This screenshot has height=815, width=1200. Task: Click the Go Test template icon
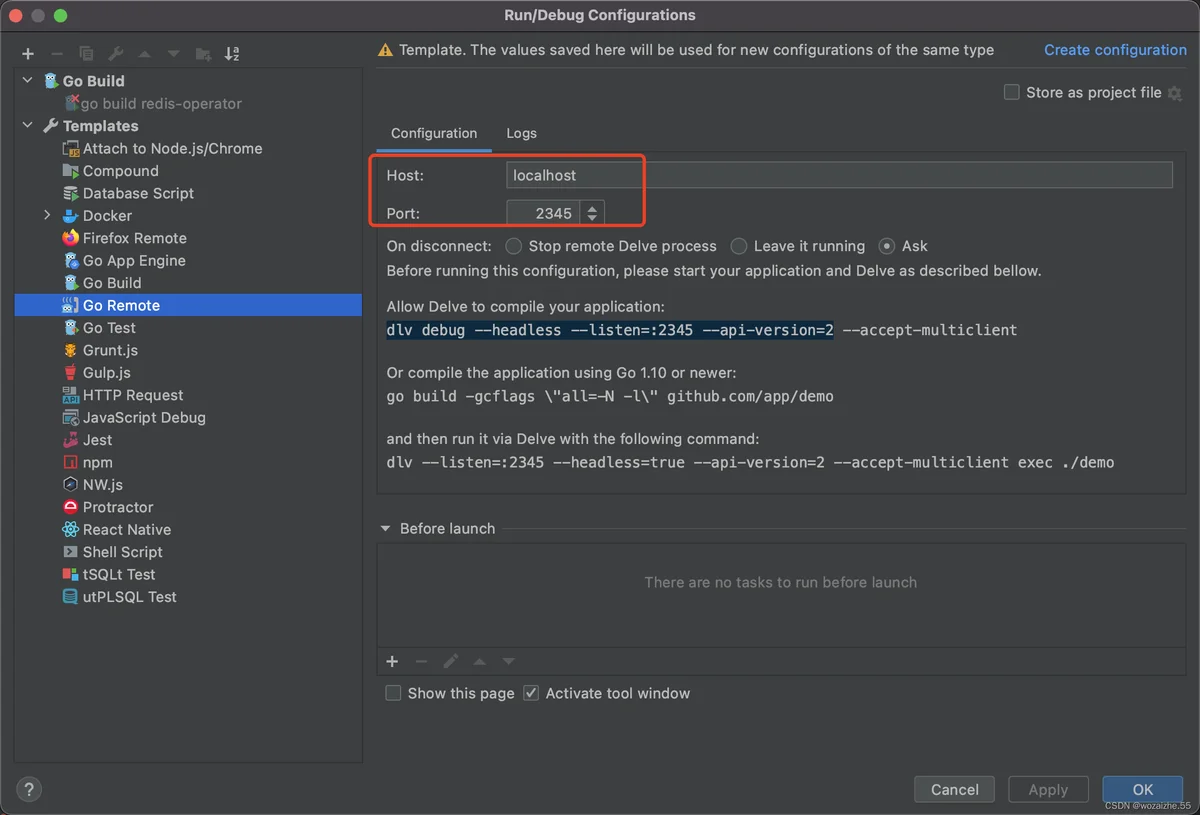(x=70, y=327)
